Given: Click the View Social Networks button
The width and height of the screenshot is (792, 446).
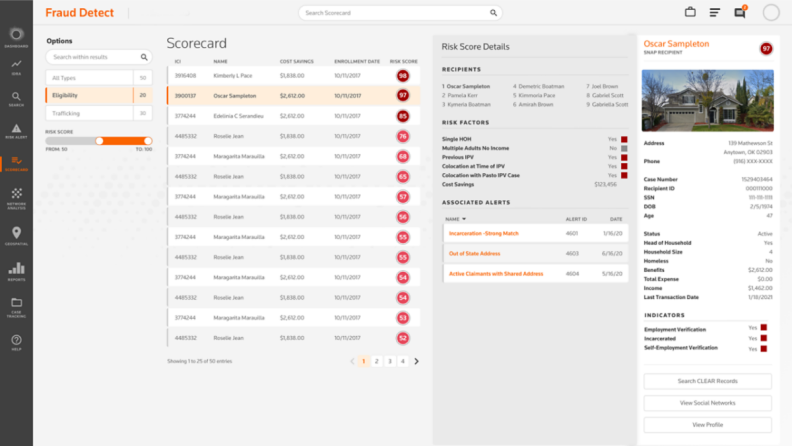Looking at the screenshot, I should tap(707, 403).
